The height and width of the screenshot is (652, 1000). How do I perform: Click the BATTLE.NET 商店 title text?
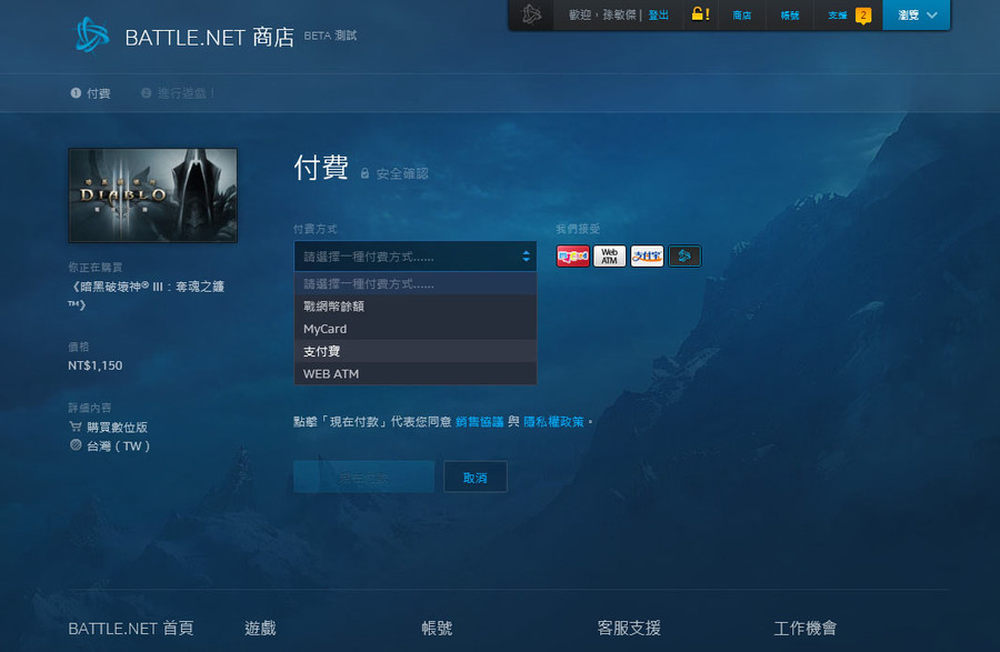click(210, 37)
